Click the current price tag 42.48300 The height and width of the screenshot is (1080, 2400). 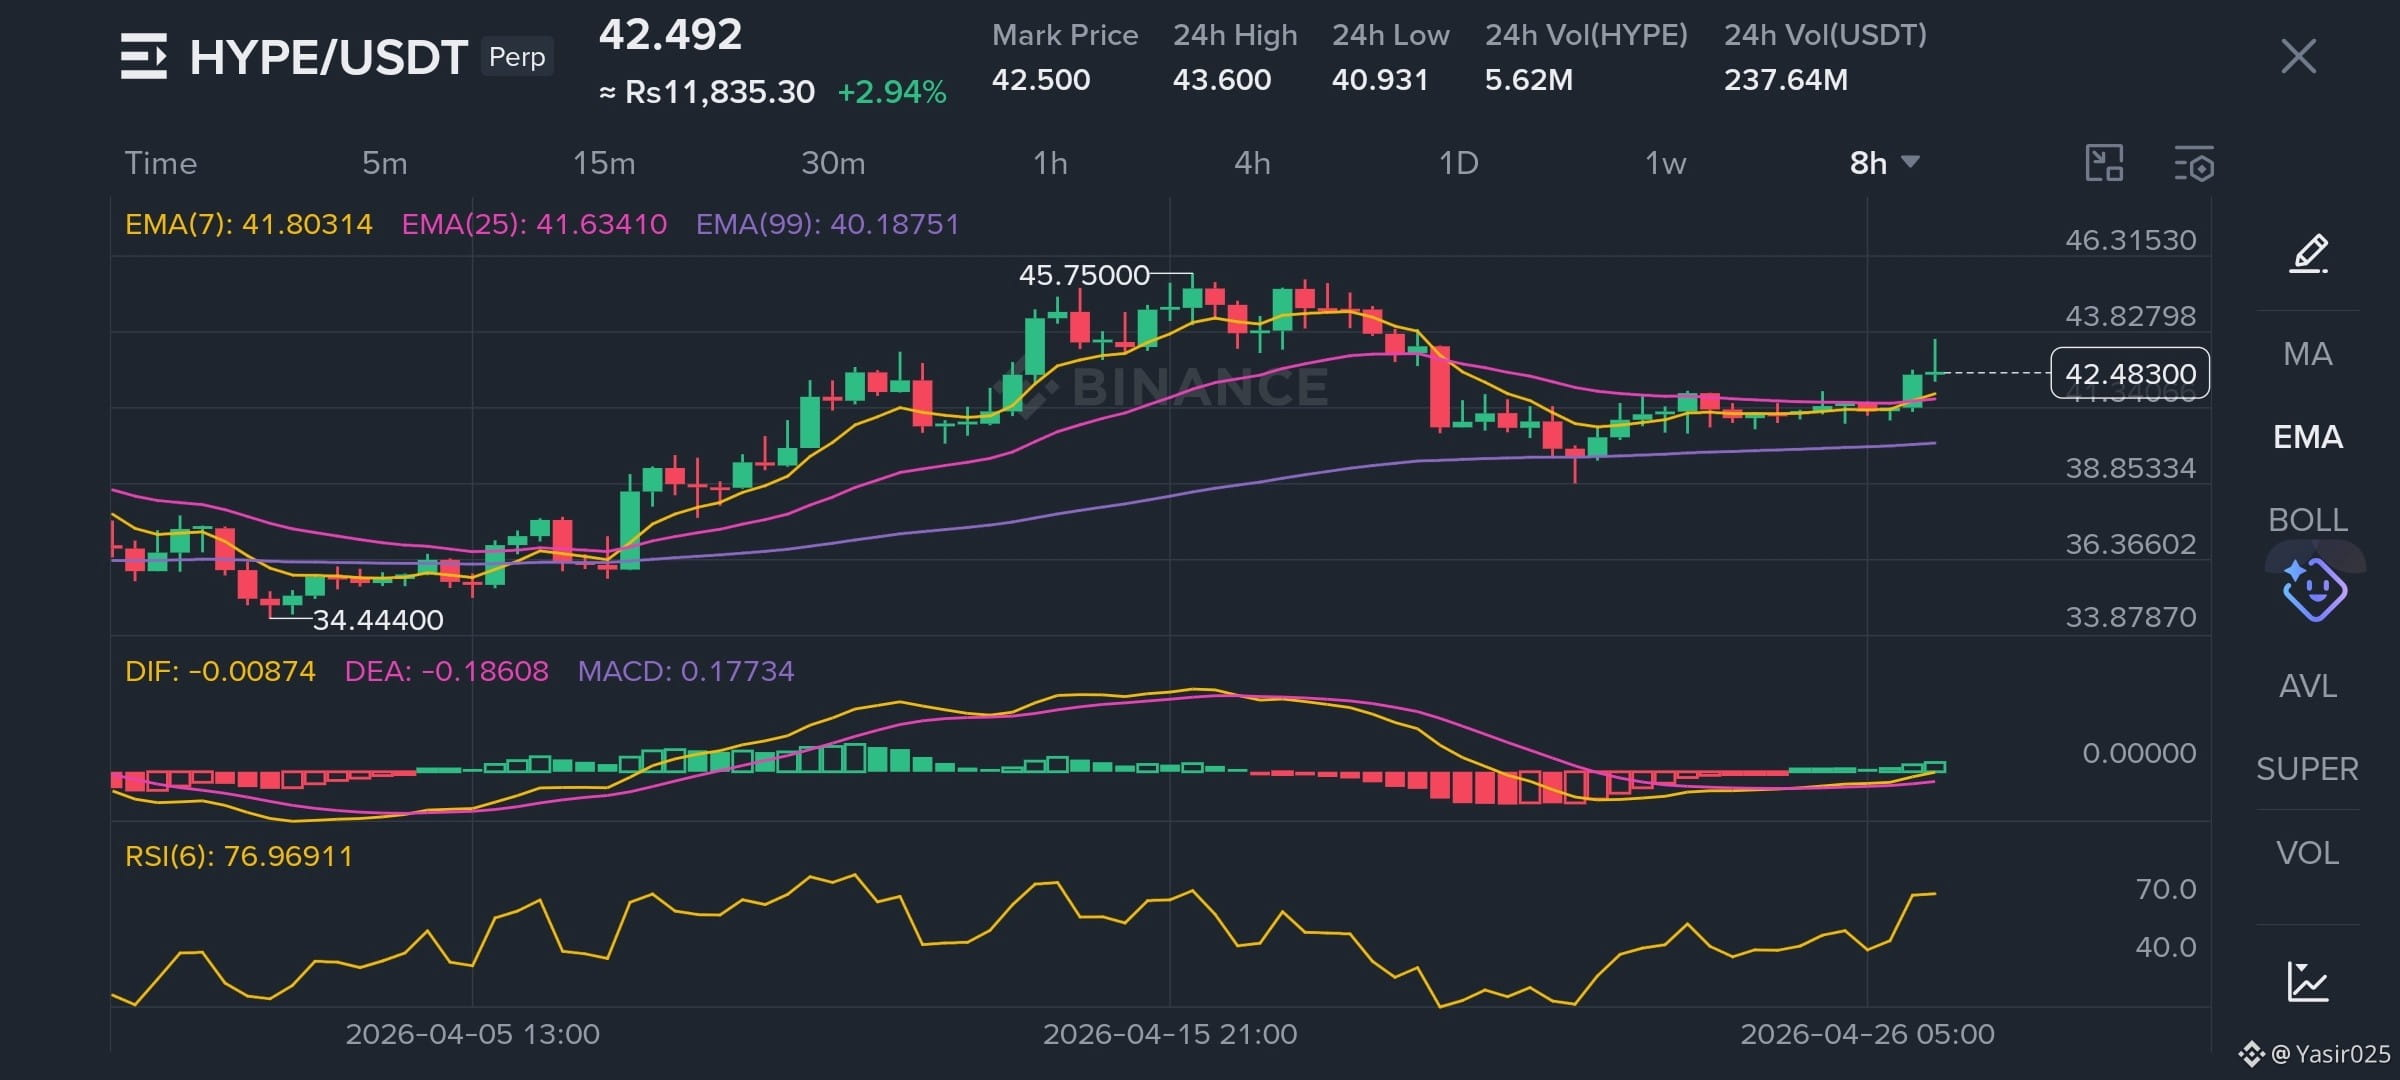tap(2130, 373)
